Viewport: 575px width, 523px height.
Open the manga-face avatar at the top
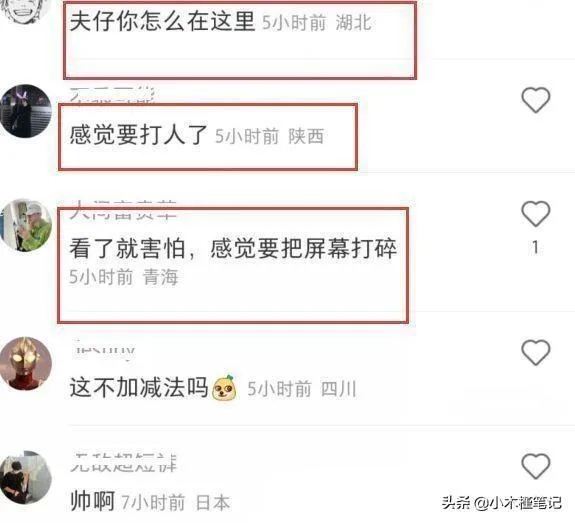pos(25,11)
